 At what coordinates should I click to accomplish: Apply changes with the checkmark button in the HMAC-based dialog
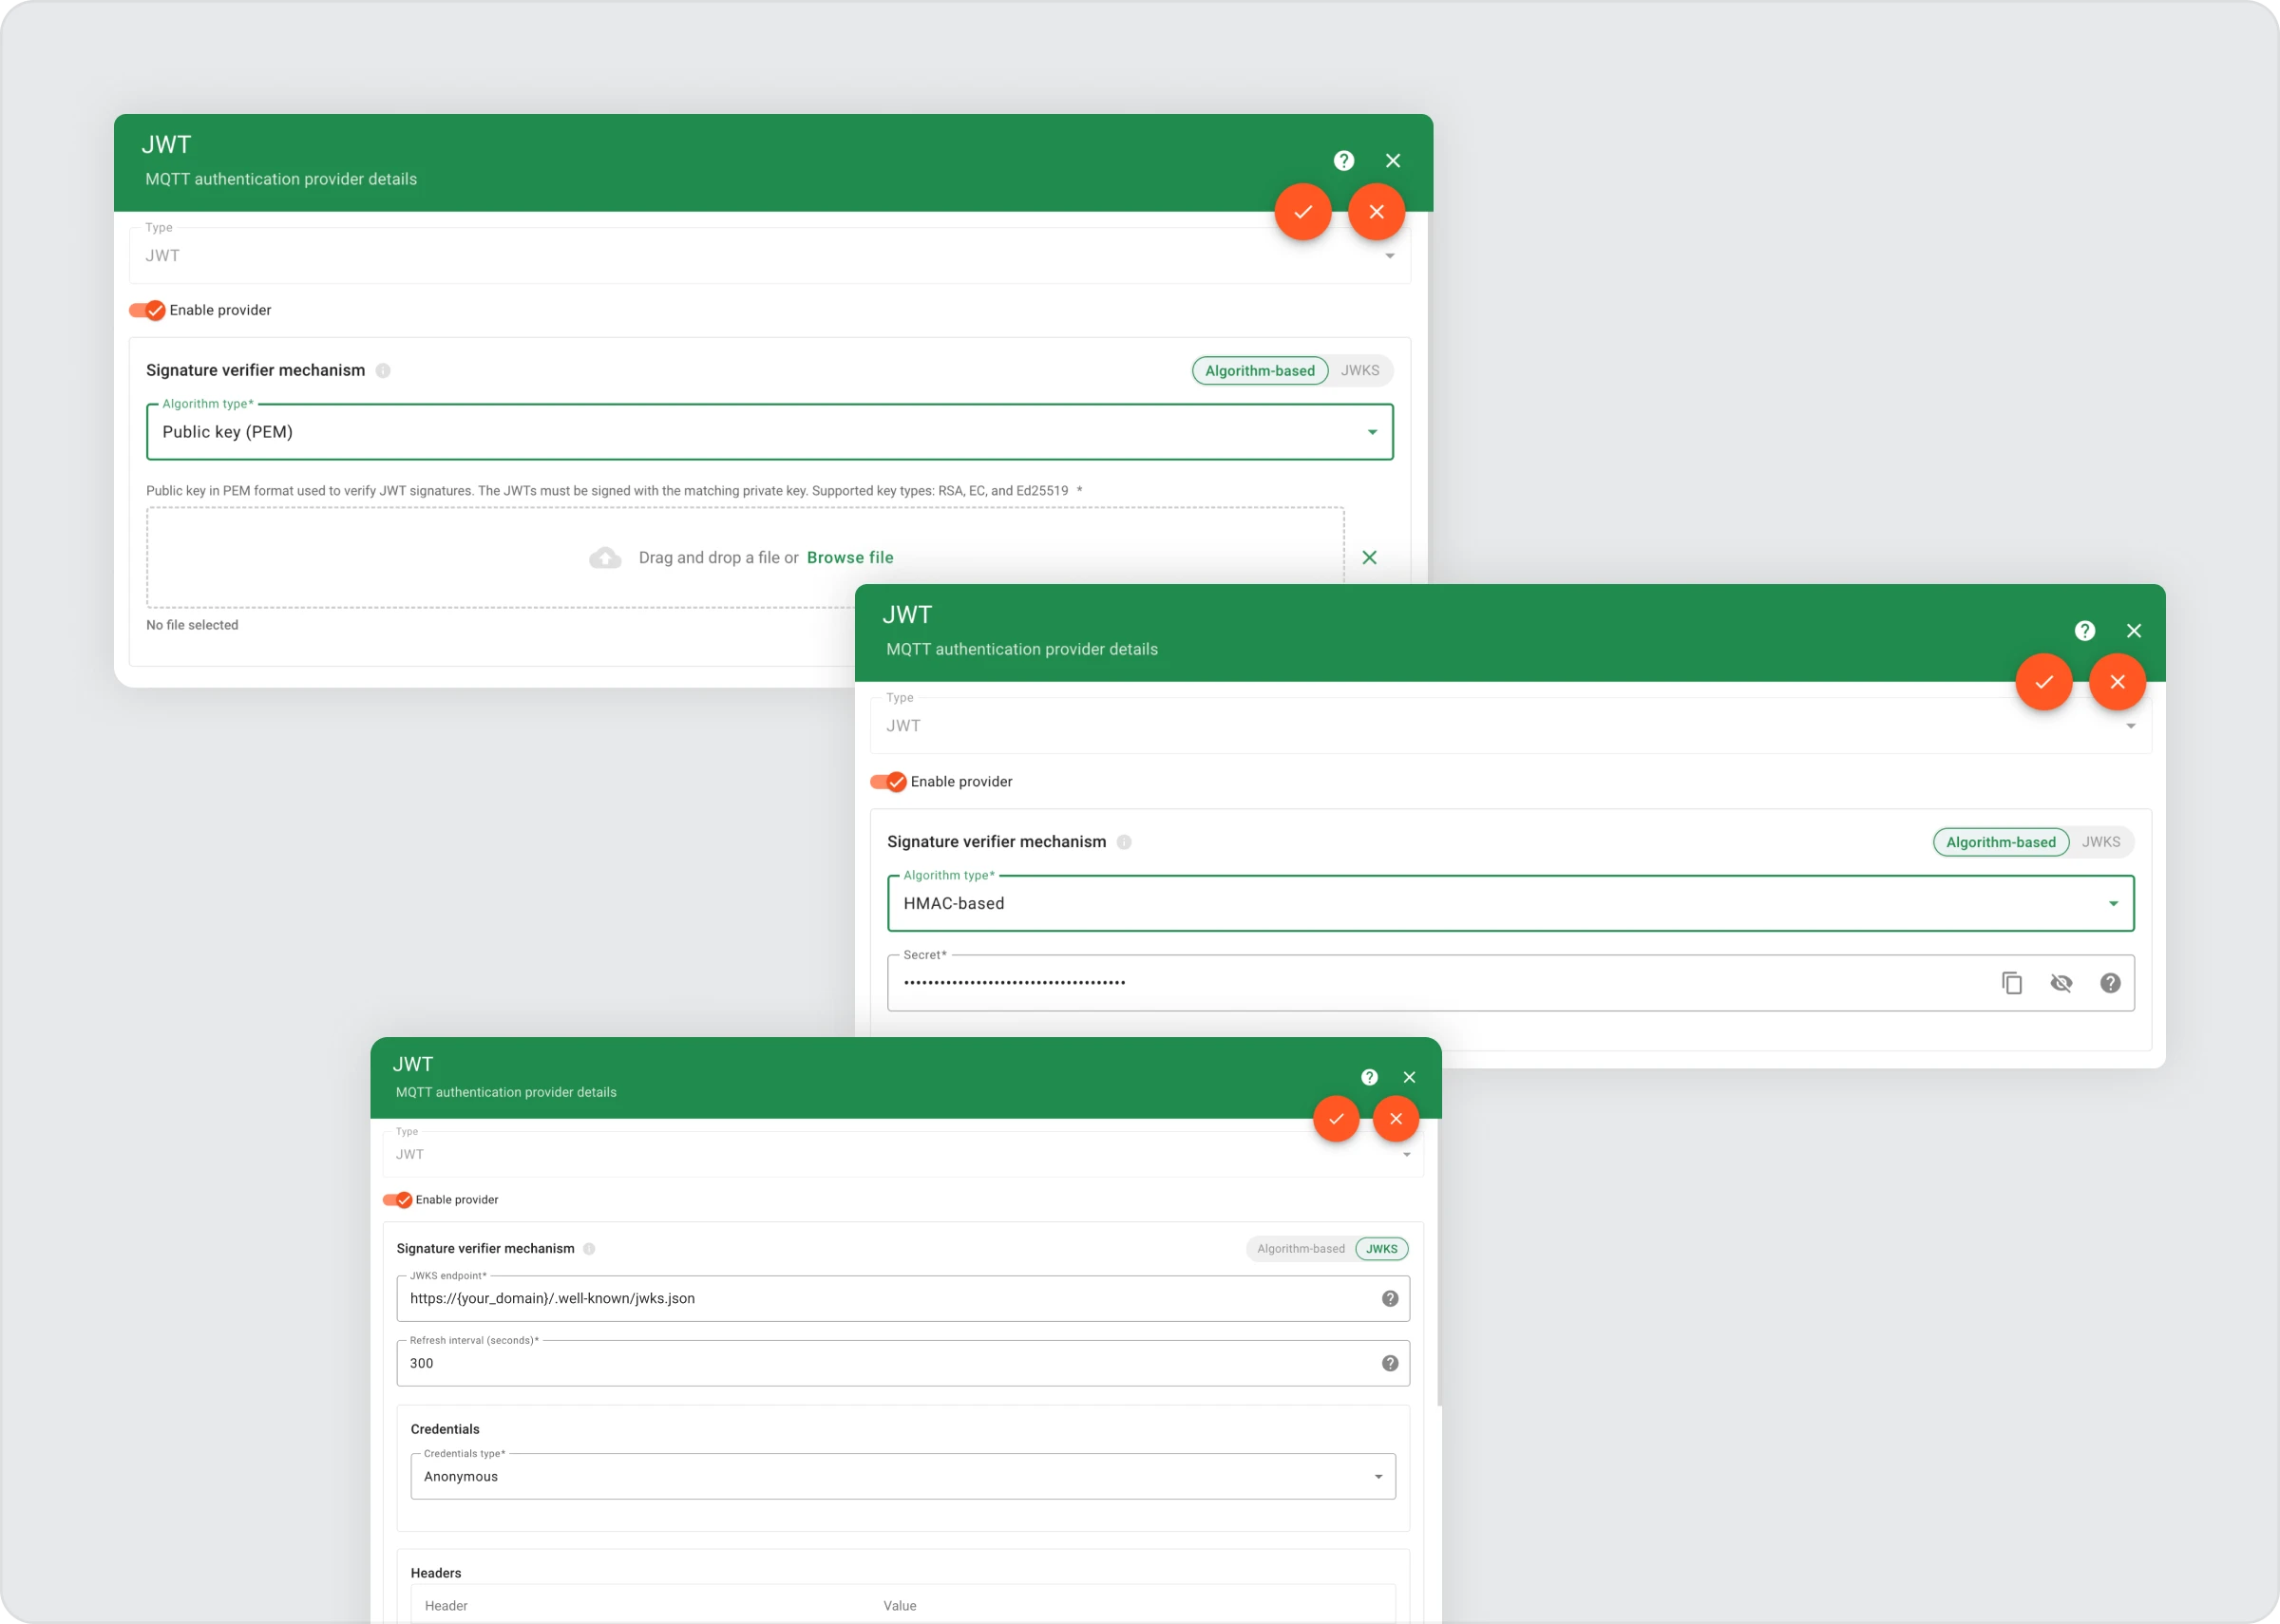[2043, 682]
